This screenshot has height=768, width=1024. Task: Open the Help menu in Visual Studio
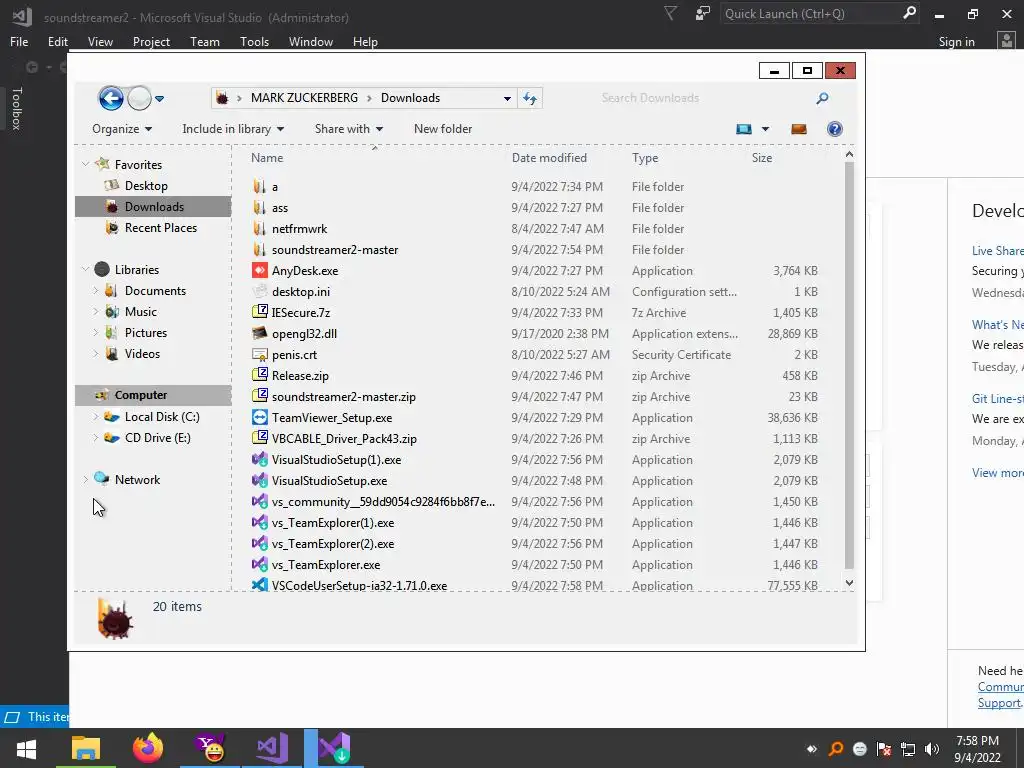[365, 42]
